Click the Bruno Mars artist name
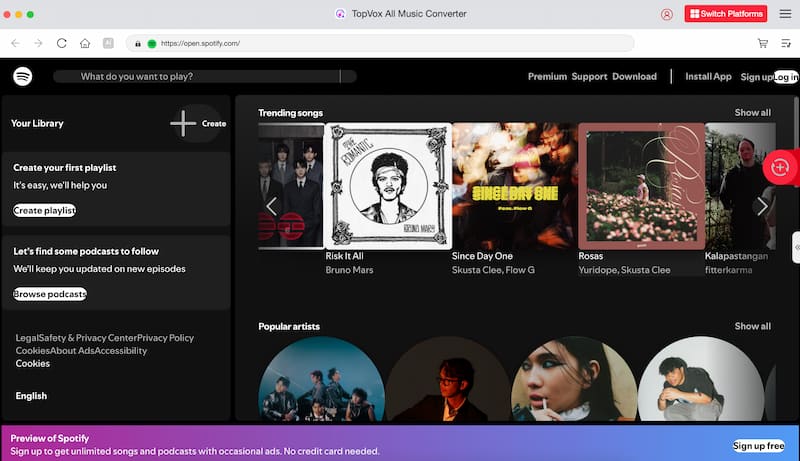Viewport: 800px width, 461px height. coord(349,270)
